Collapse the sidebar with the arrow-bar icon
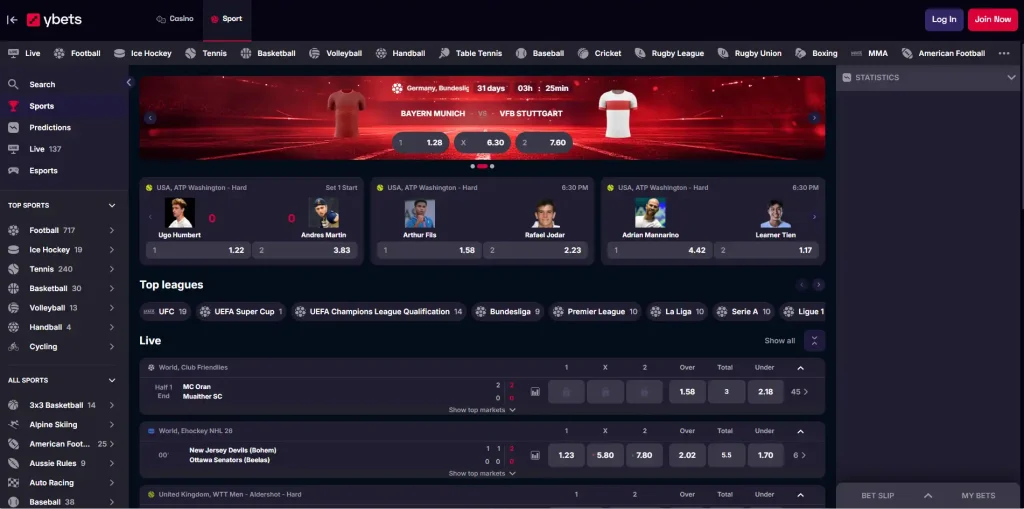Viewport: 1024px width, 509px height. click(12, 20)
